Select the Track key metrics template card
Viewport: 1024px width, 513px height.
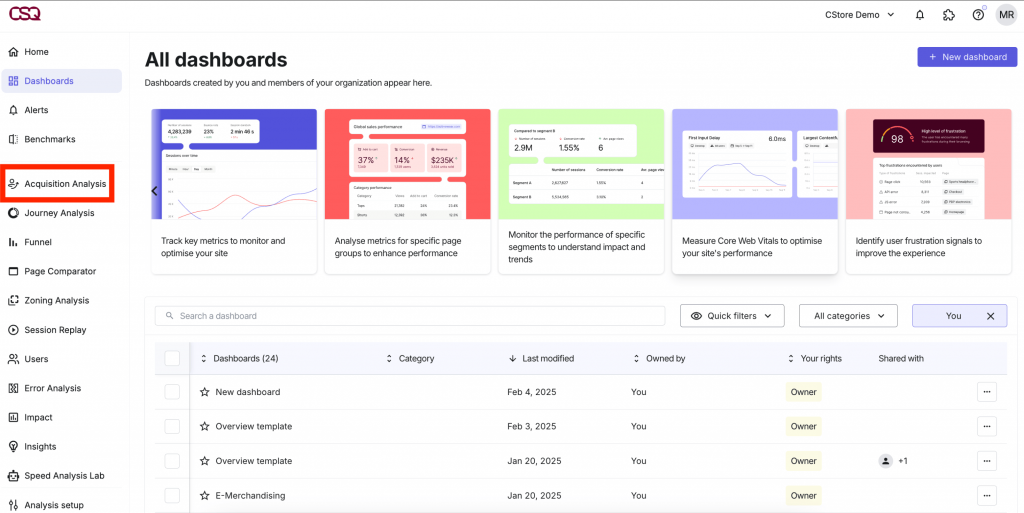point(234,191)
